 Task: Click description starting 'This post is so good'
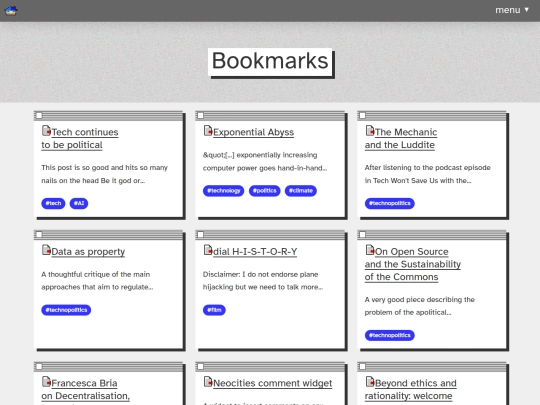pos(104,174)
